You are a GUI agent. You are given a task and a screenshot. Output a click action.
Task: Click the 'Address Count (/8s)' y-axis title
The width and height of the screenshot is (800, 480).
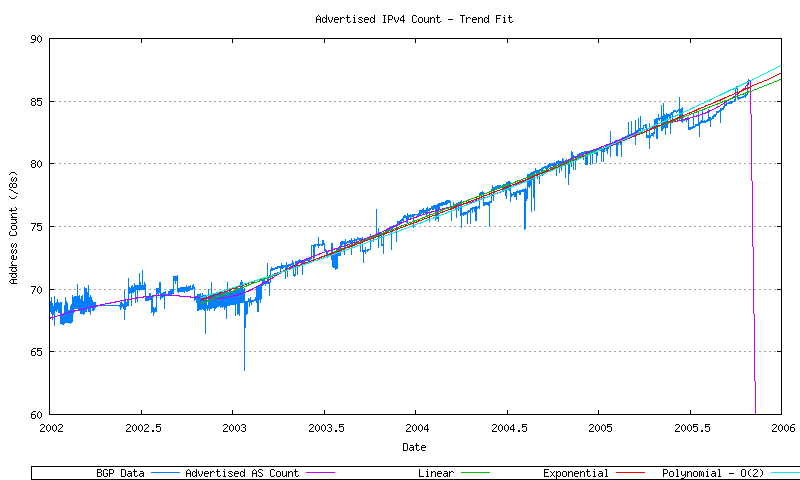pos(14,227)
